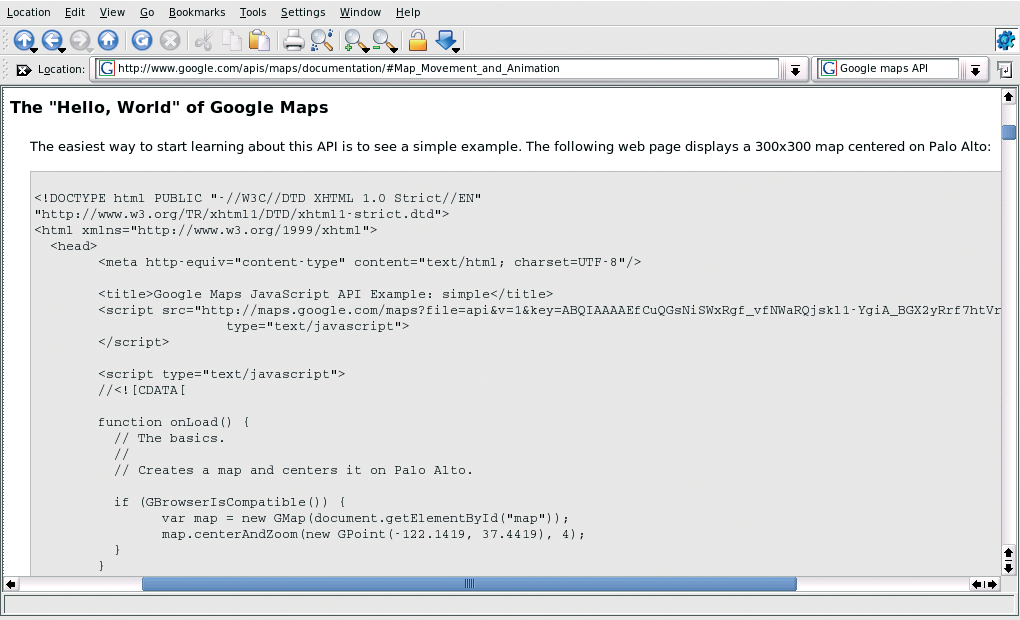Image resolution: width=1020 pixels, height=620 pixels.
Task: Click the '// The basics.' comment
Action: (169, 438)
